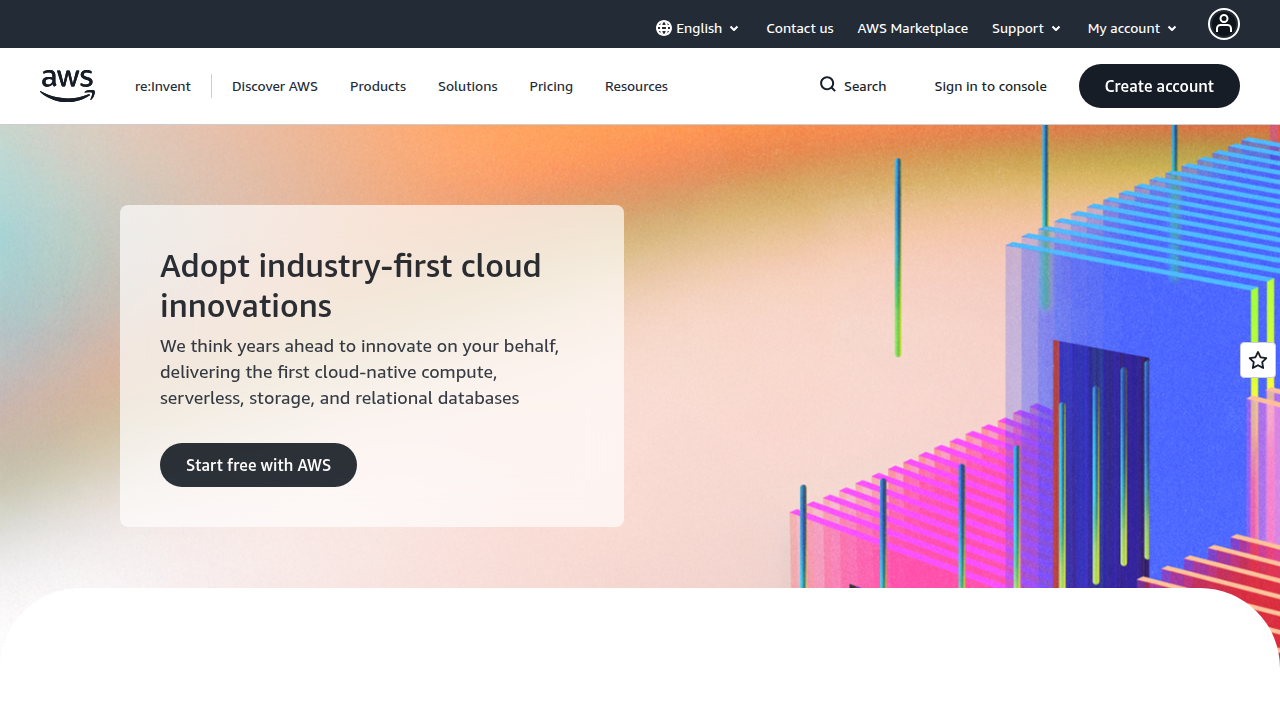1280x720 pixels.
Task: Click the AWS logo
Action: click(68, 86)
